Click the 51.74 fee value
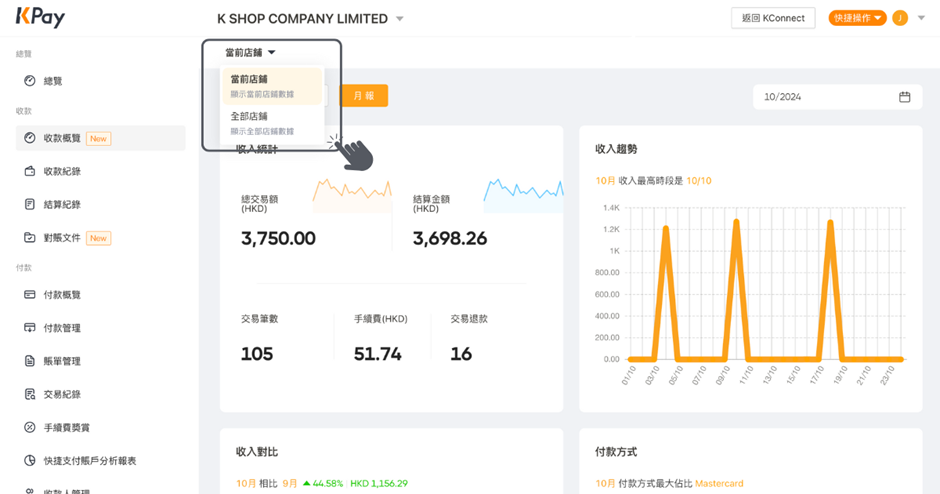Screen dimensions: 940x494 click(x=378, y=354)
